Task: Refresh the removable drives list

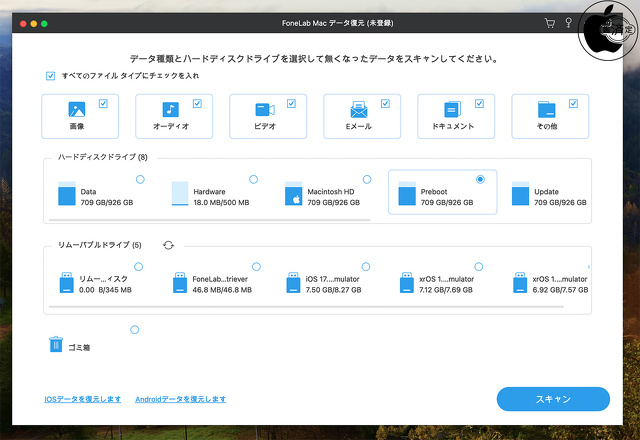Action: [168, 245]
